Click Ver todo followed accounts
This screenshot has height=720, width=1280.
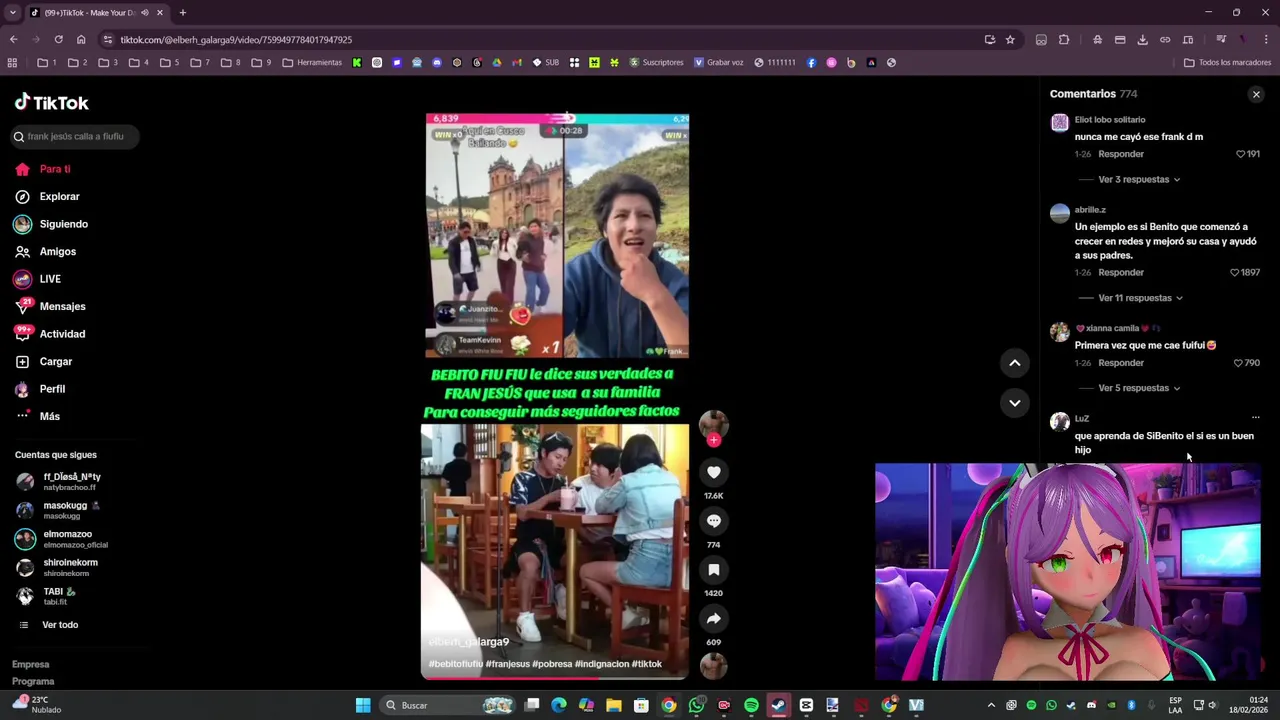tap(60, 625)
